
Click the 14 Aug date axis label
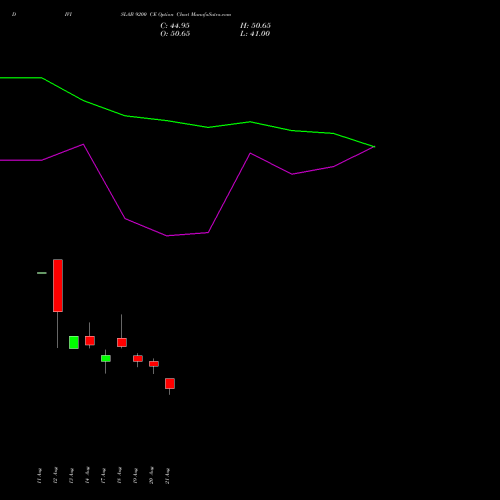87,476
